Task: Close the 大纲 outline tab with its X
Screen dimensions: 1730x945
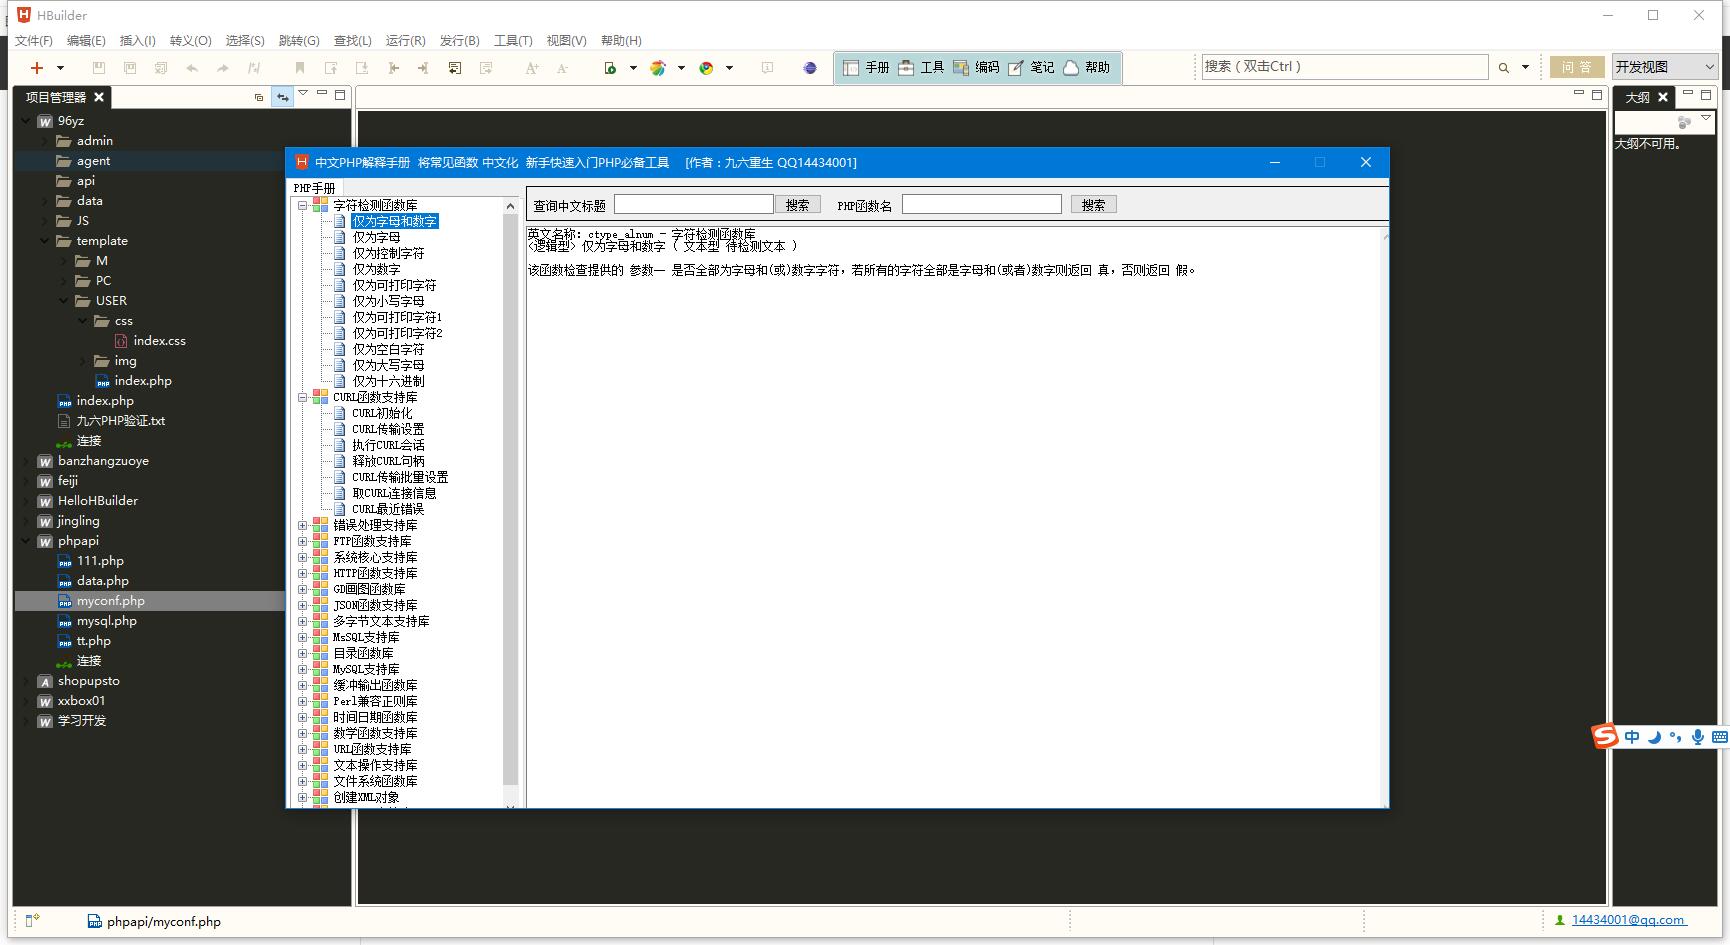Action: pos(1663,97)
